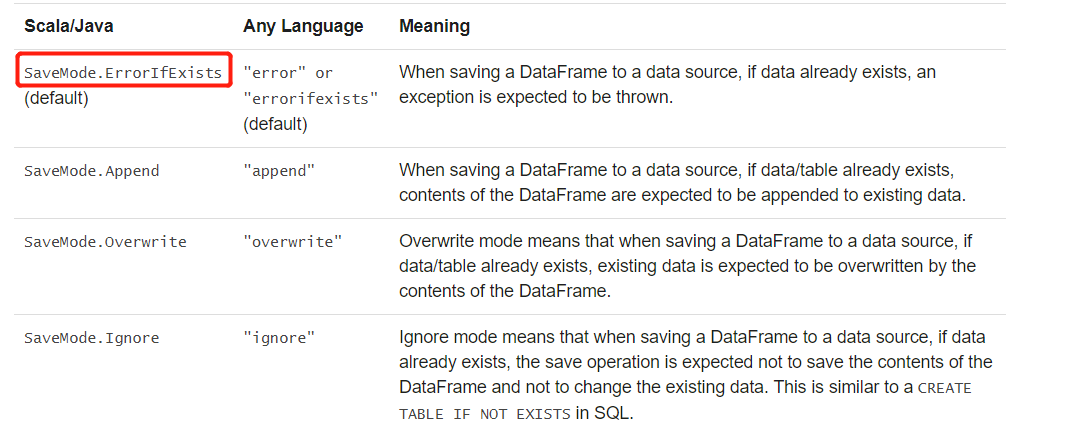Click the "Meaning" column header

[x=435, y=27]
